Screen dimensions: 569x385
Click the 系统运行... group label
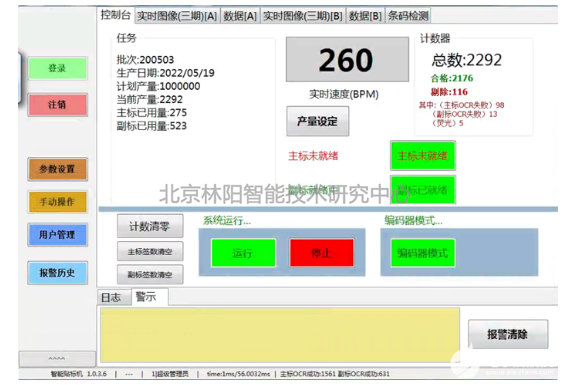pos(227,220)
